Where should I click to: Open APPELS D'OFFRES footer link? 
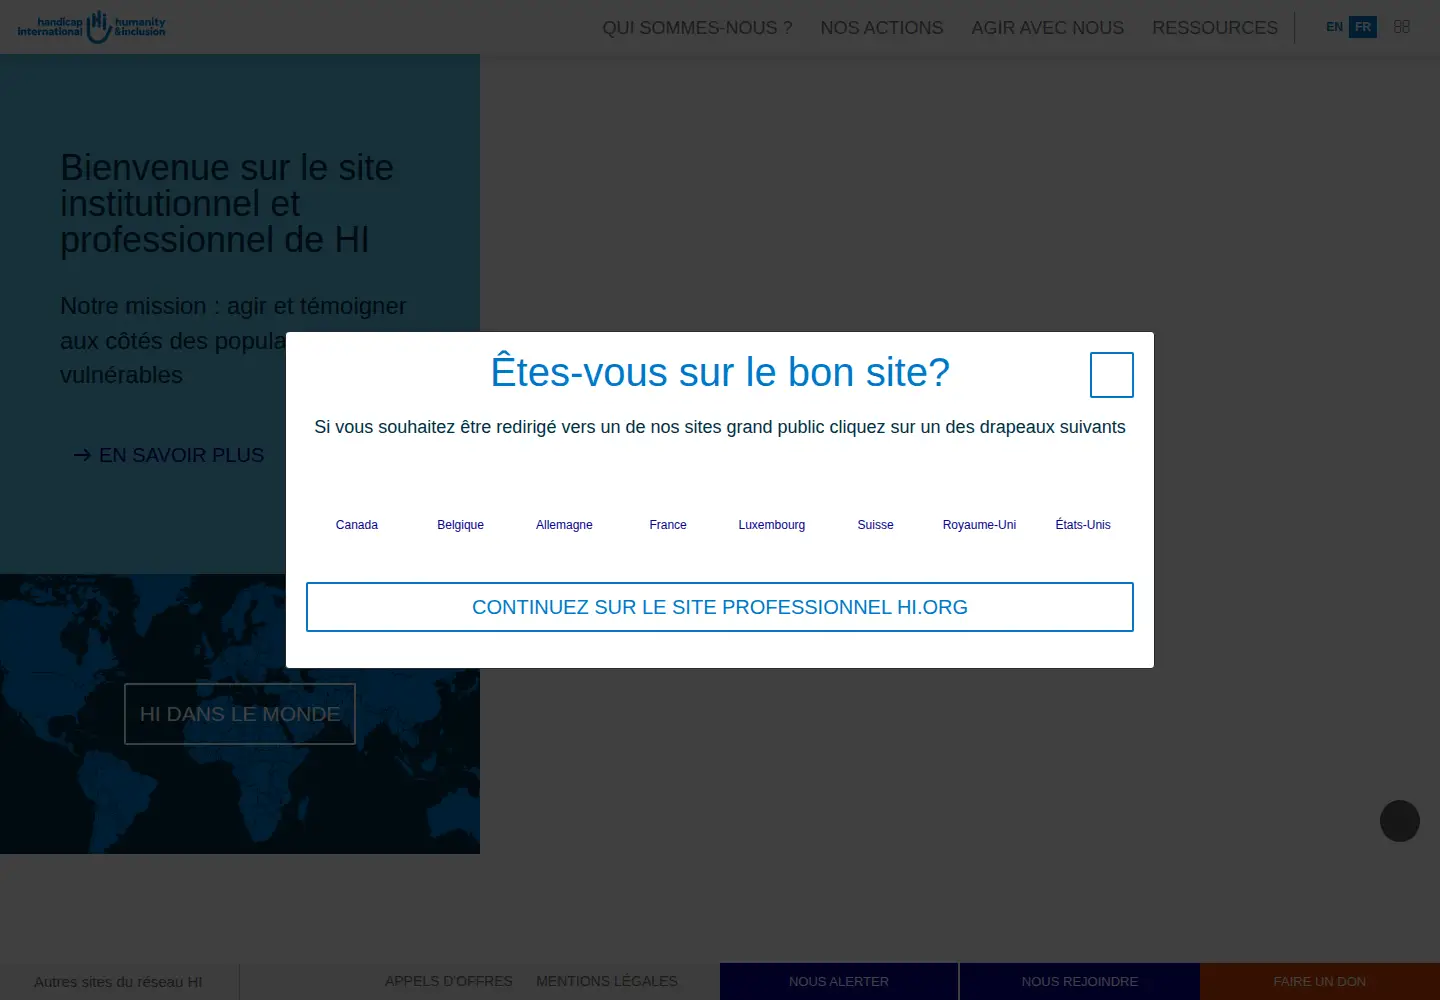(x=449, y=982)
